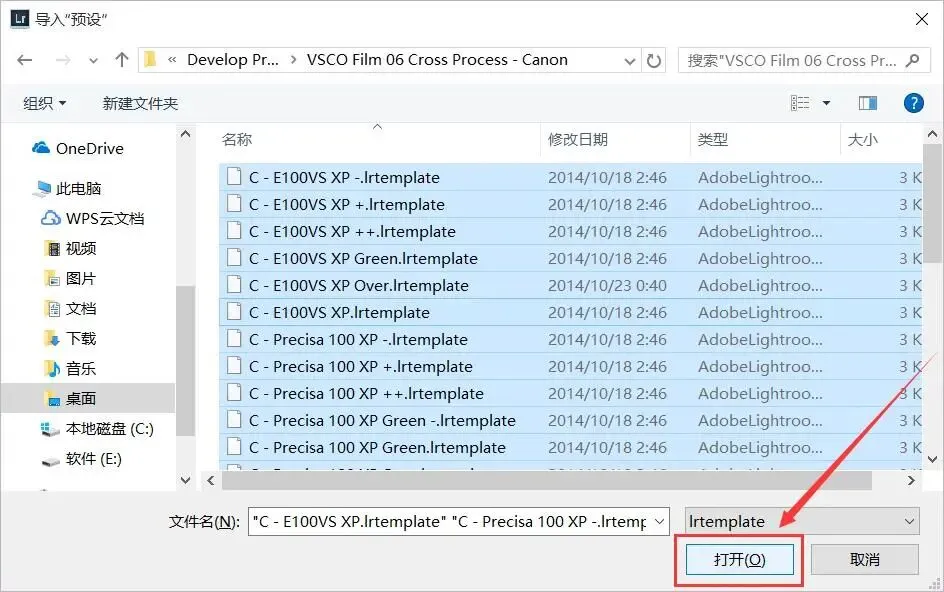This screenshot has width=944, height=592.
Task: Click the horizontal scrollbar right arrow
Action: [911, 480]
